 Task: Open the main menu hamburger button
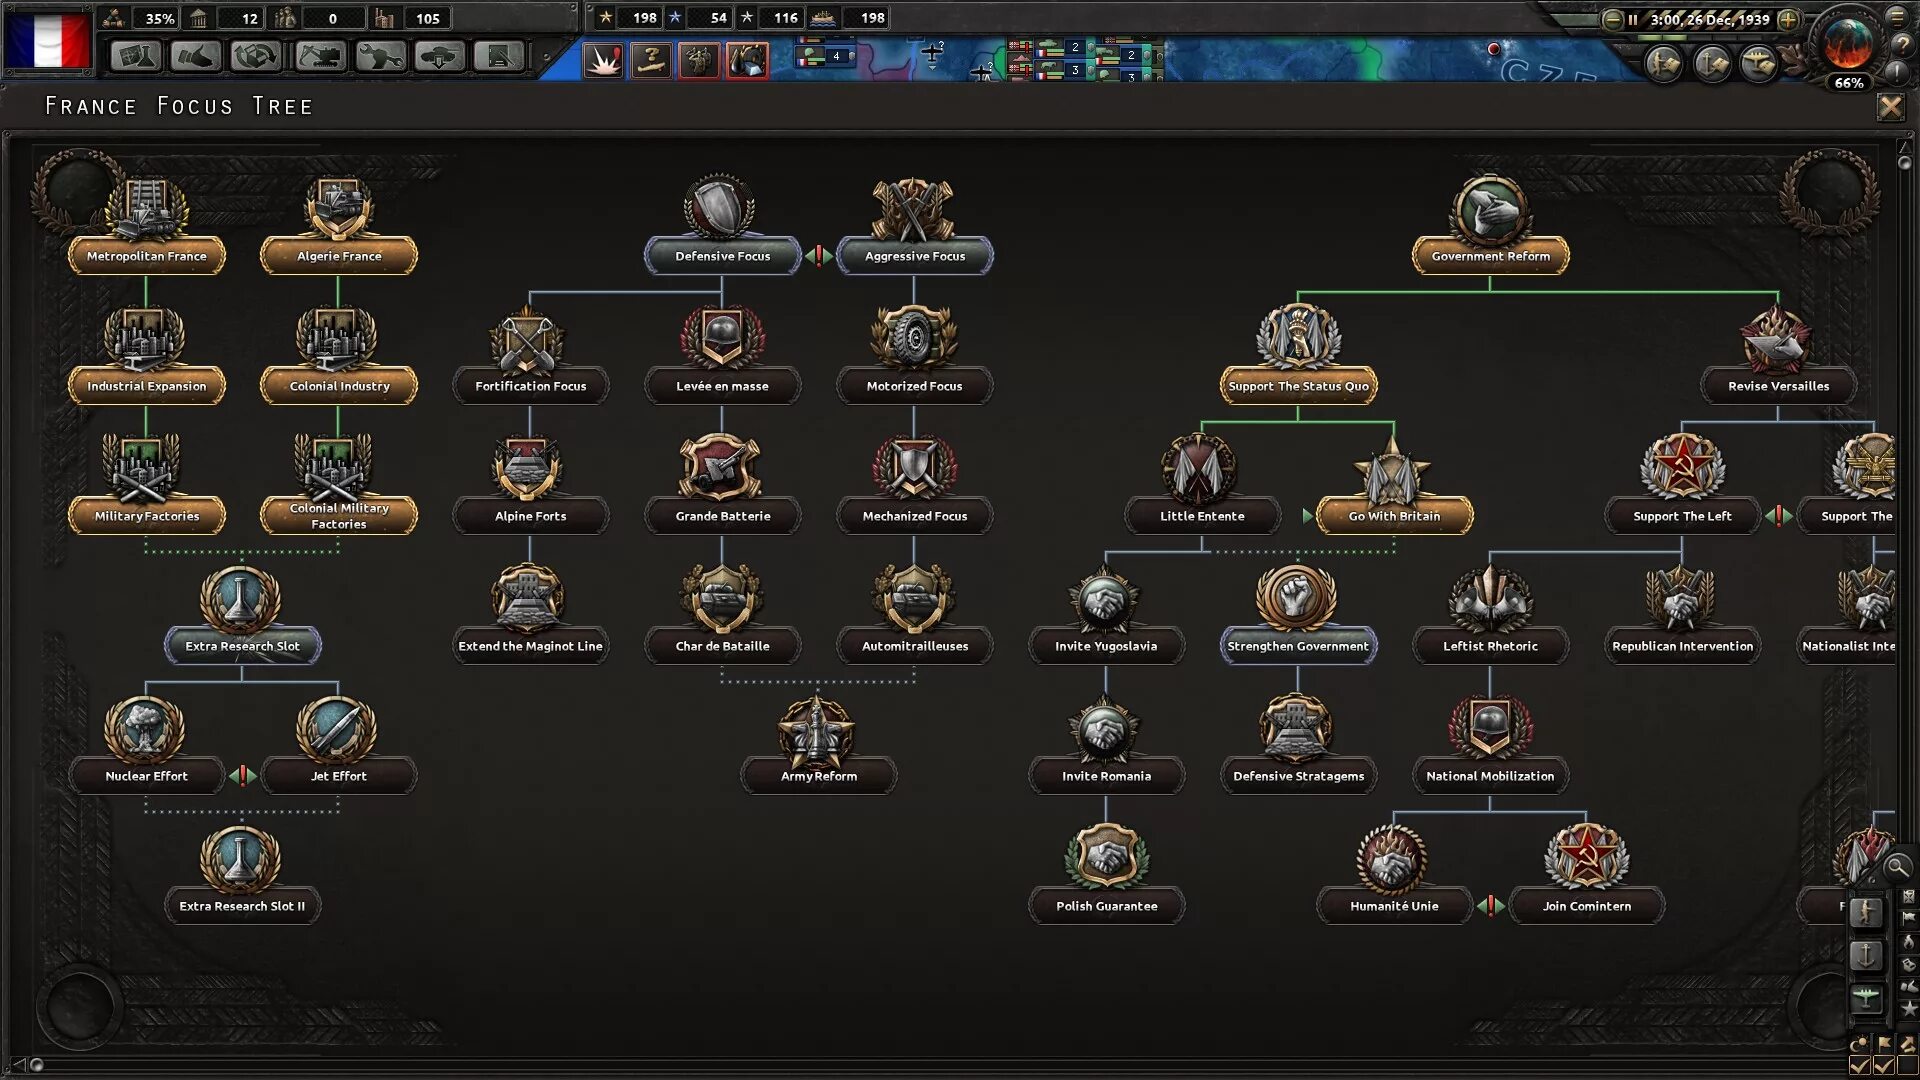click(x=1897, y=15)
